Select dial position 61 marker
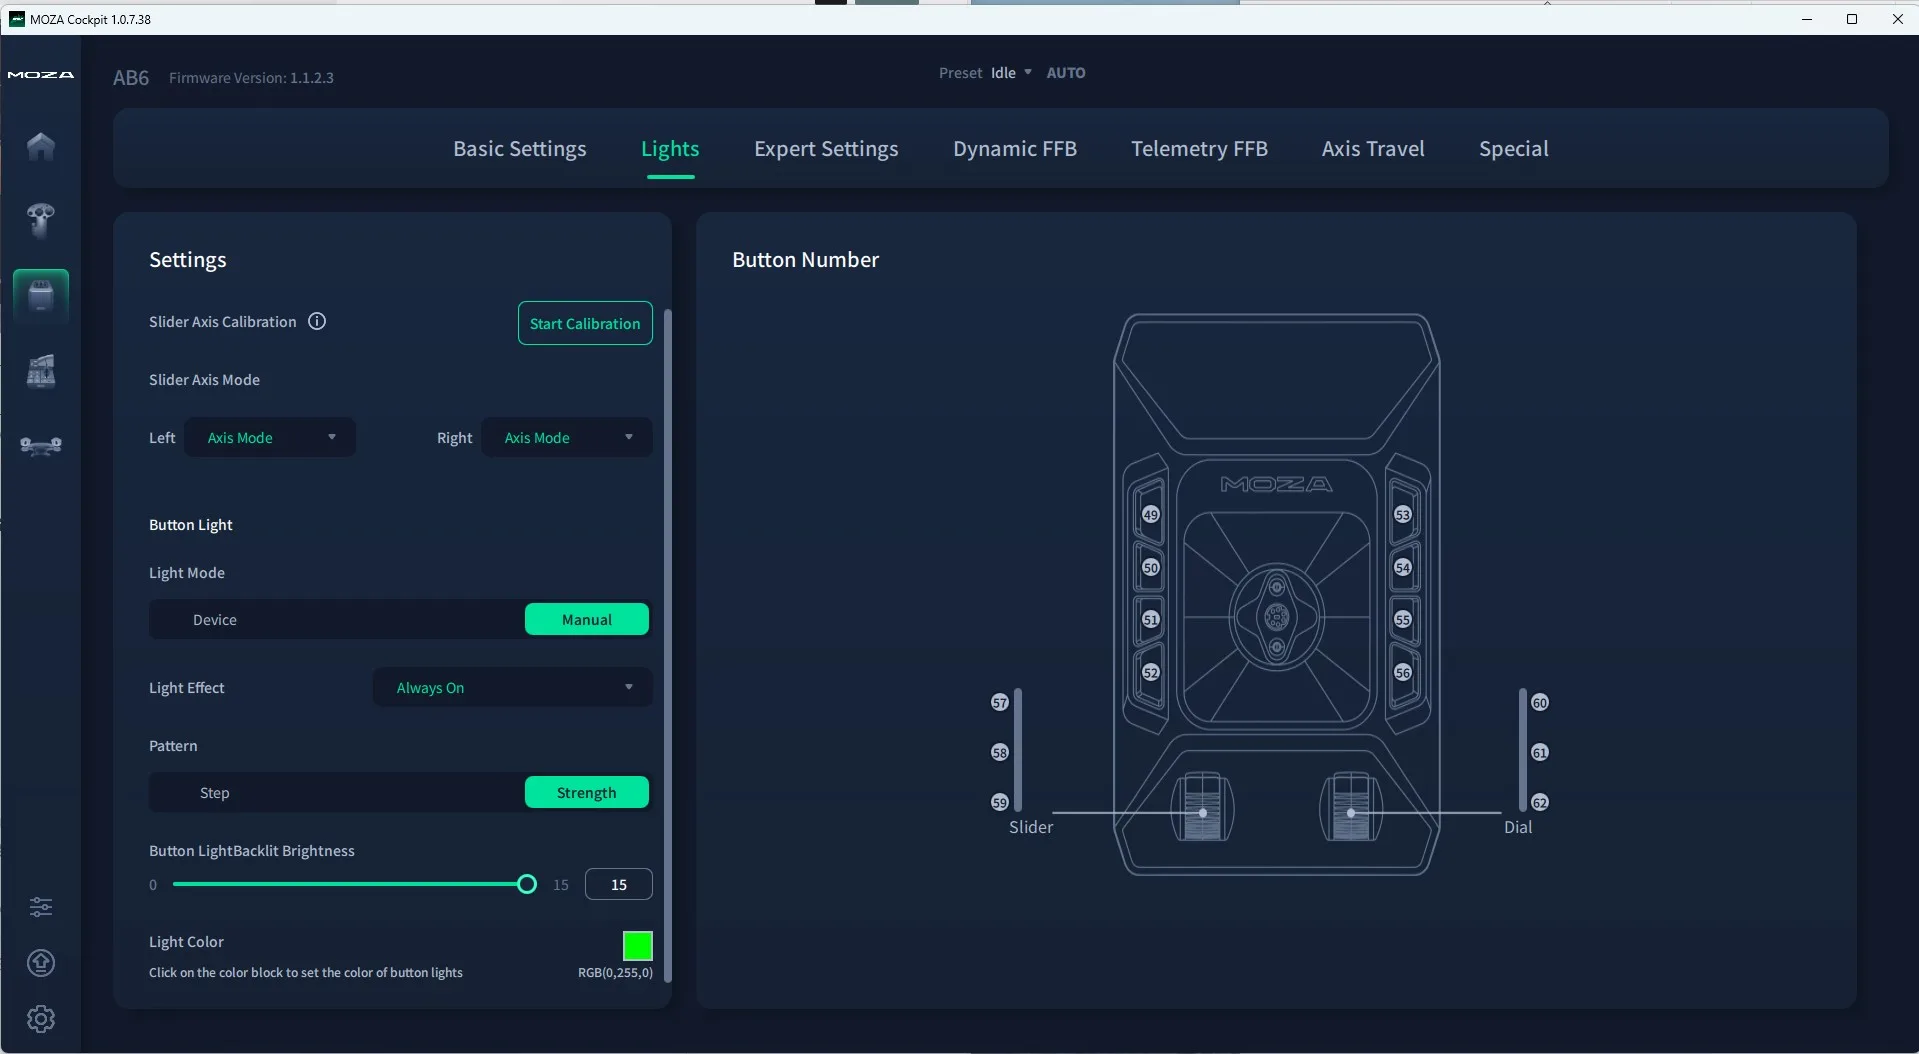The width and height of the screenshot is (1919, 1054). tap(1540, 753)
